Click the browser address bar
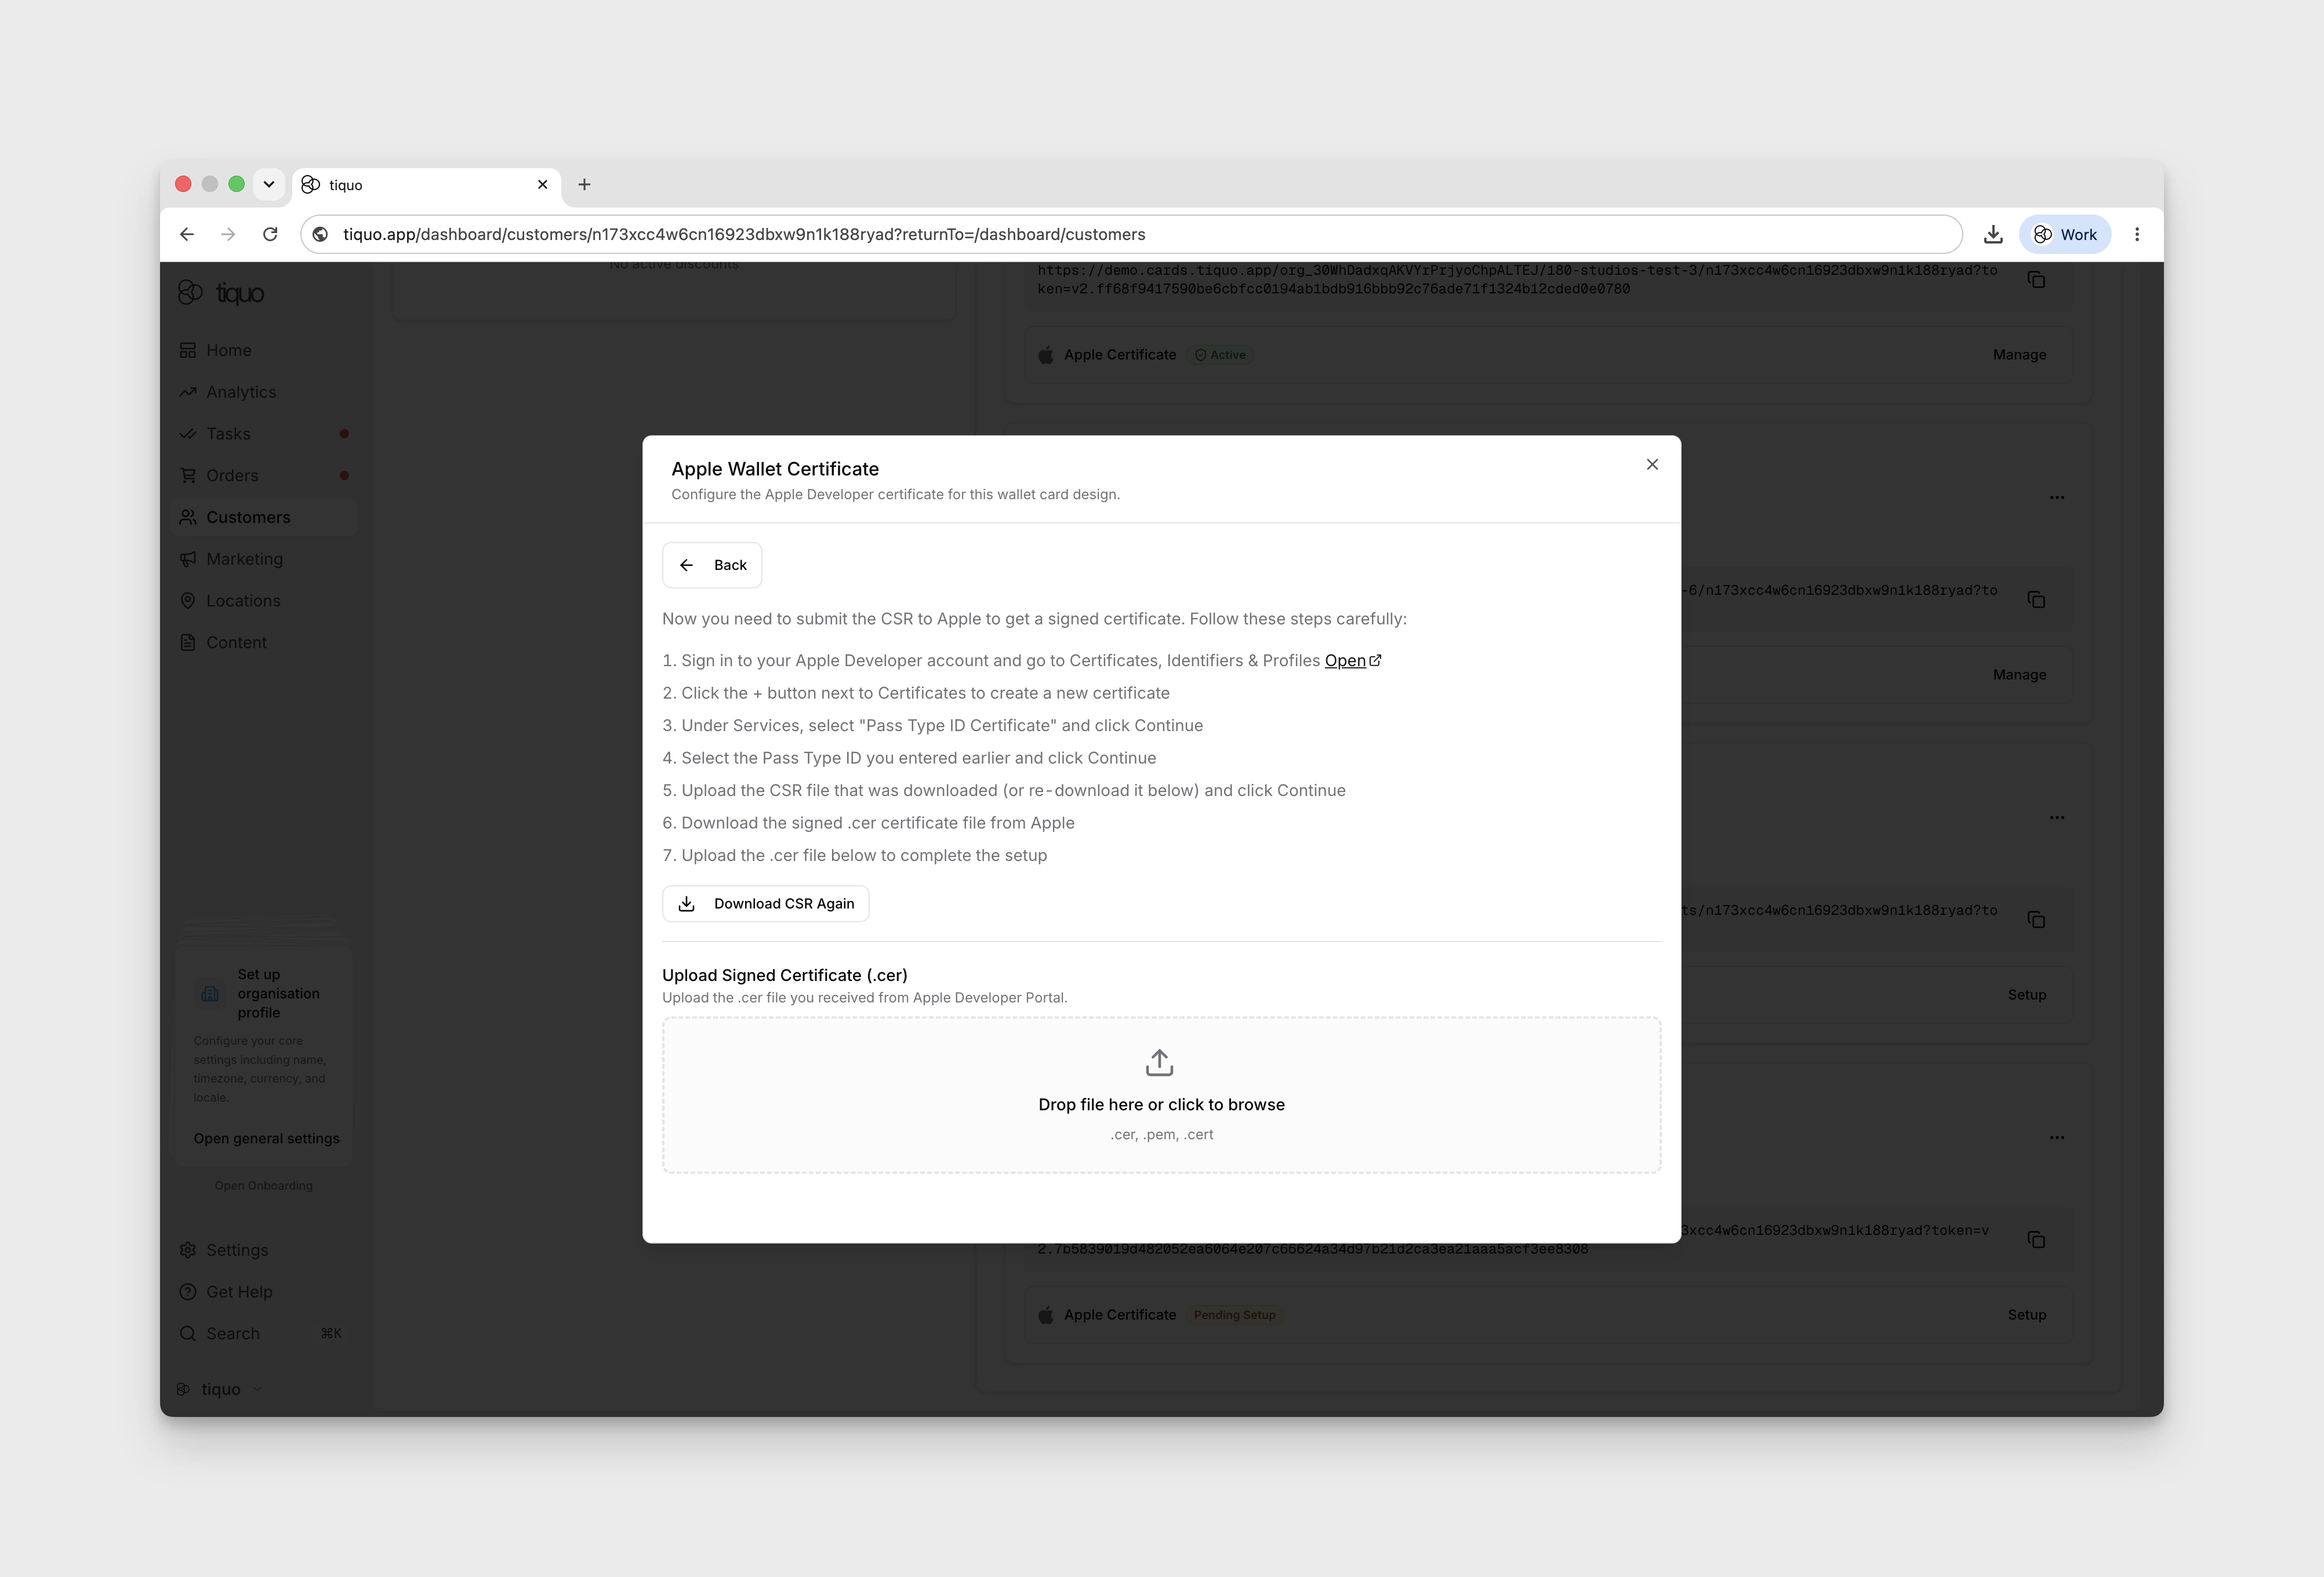Image resolution: width=2324 pixels, height=1577 pixels. pos(1130,234)
